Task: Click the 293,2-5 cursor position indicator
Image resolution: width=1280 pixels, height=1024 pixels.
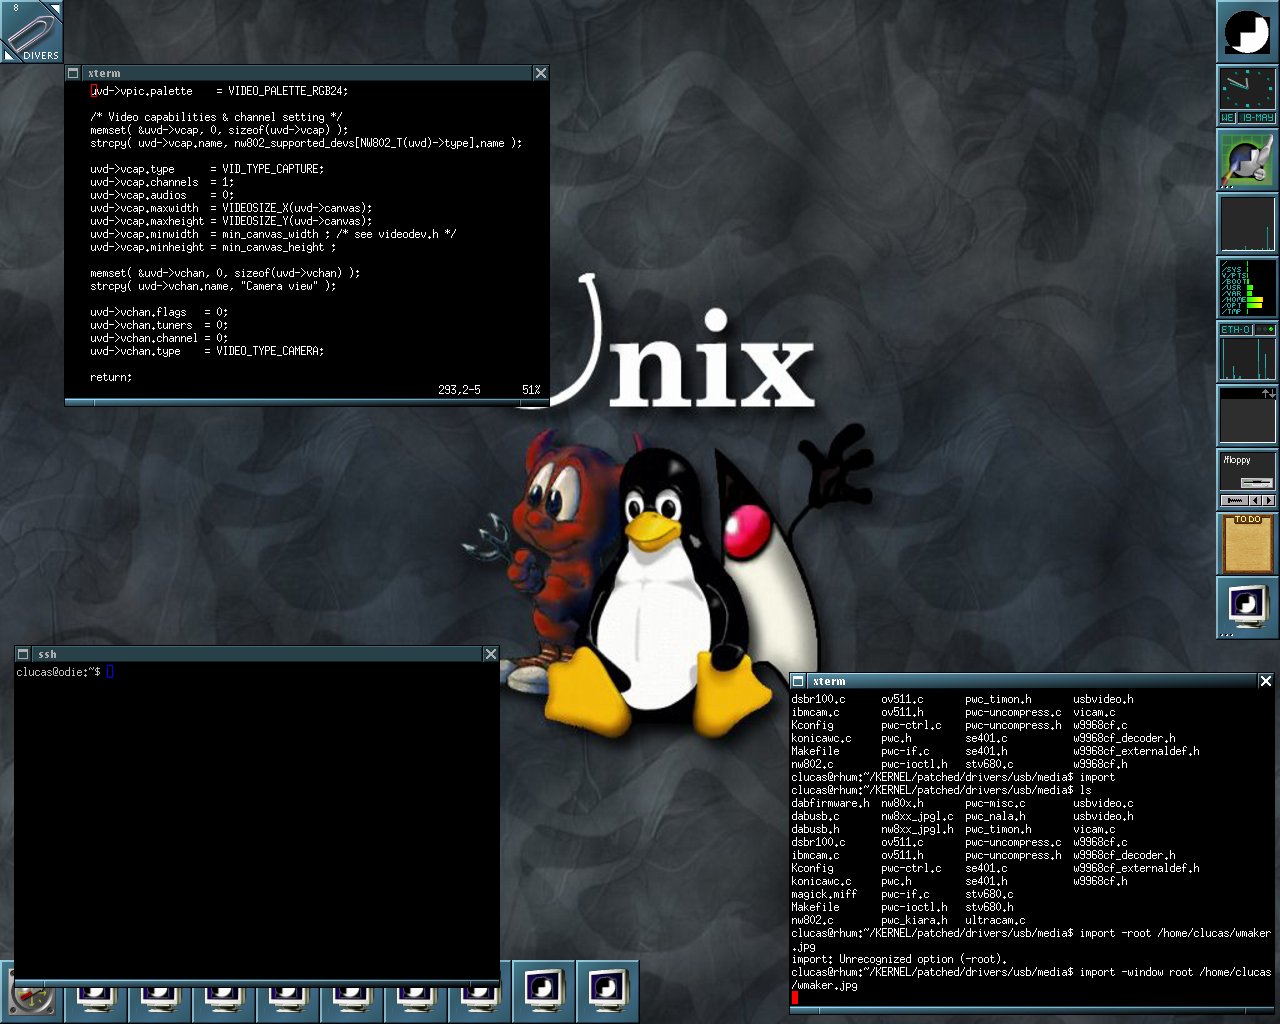Action: (459, 390)
